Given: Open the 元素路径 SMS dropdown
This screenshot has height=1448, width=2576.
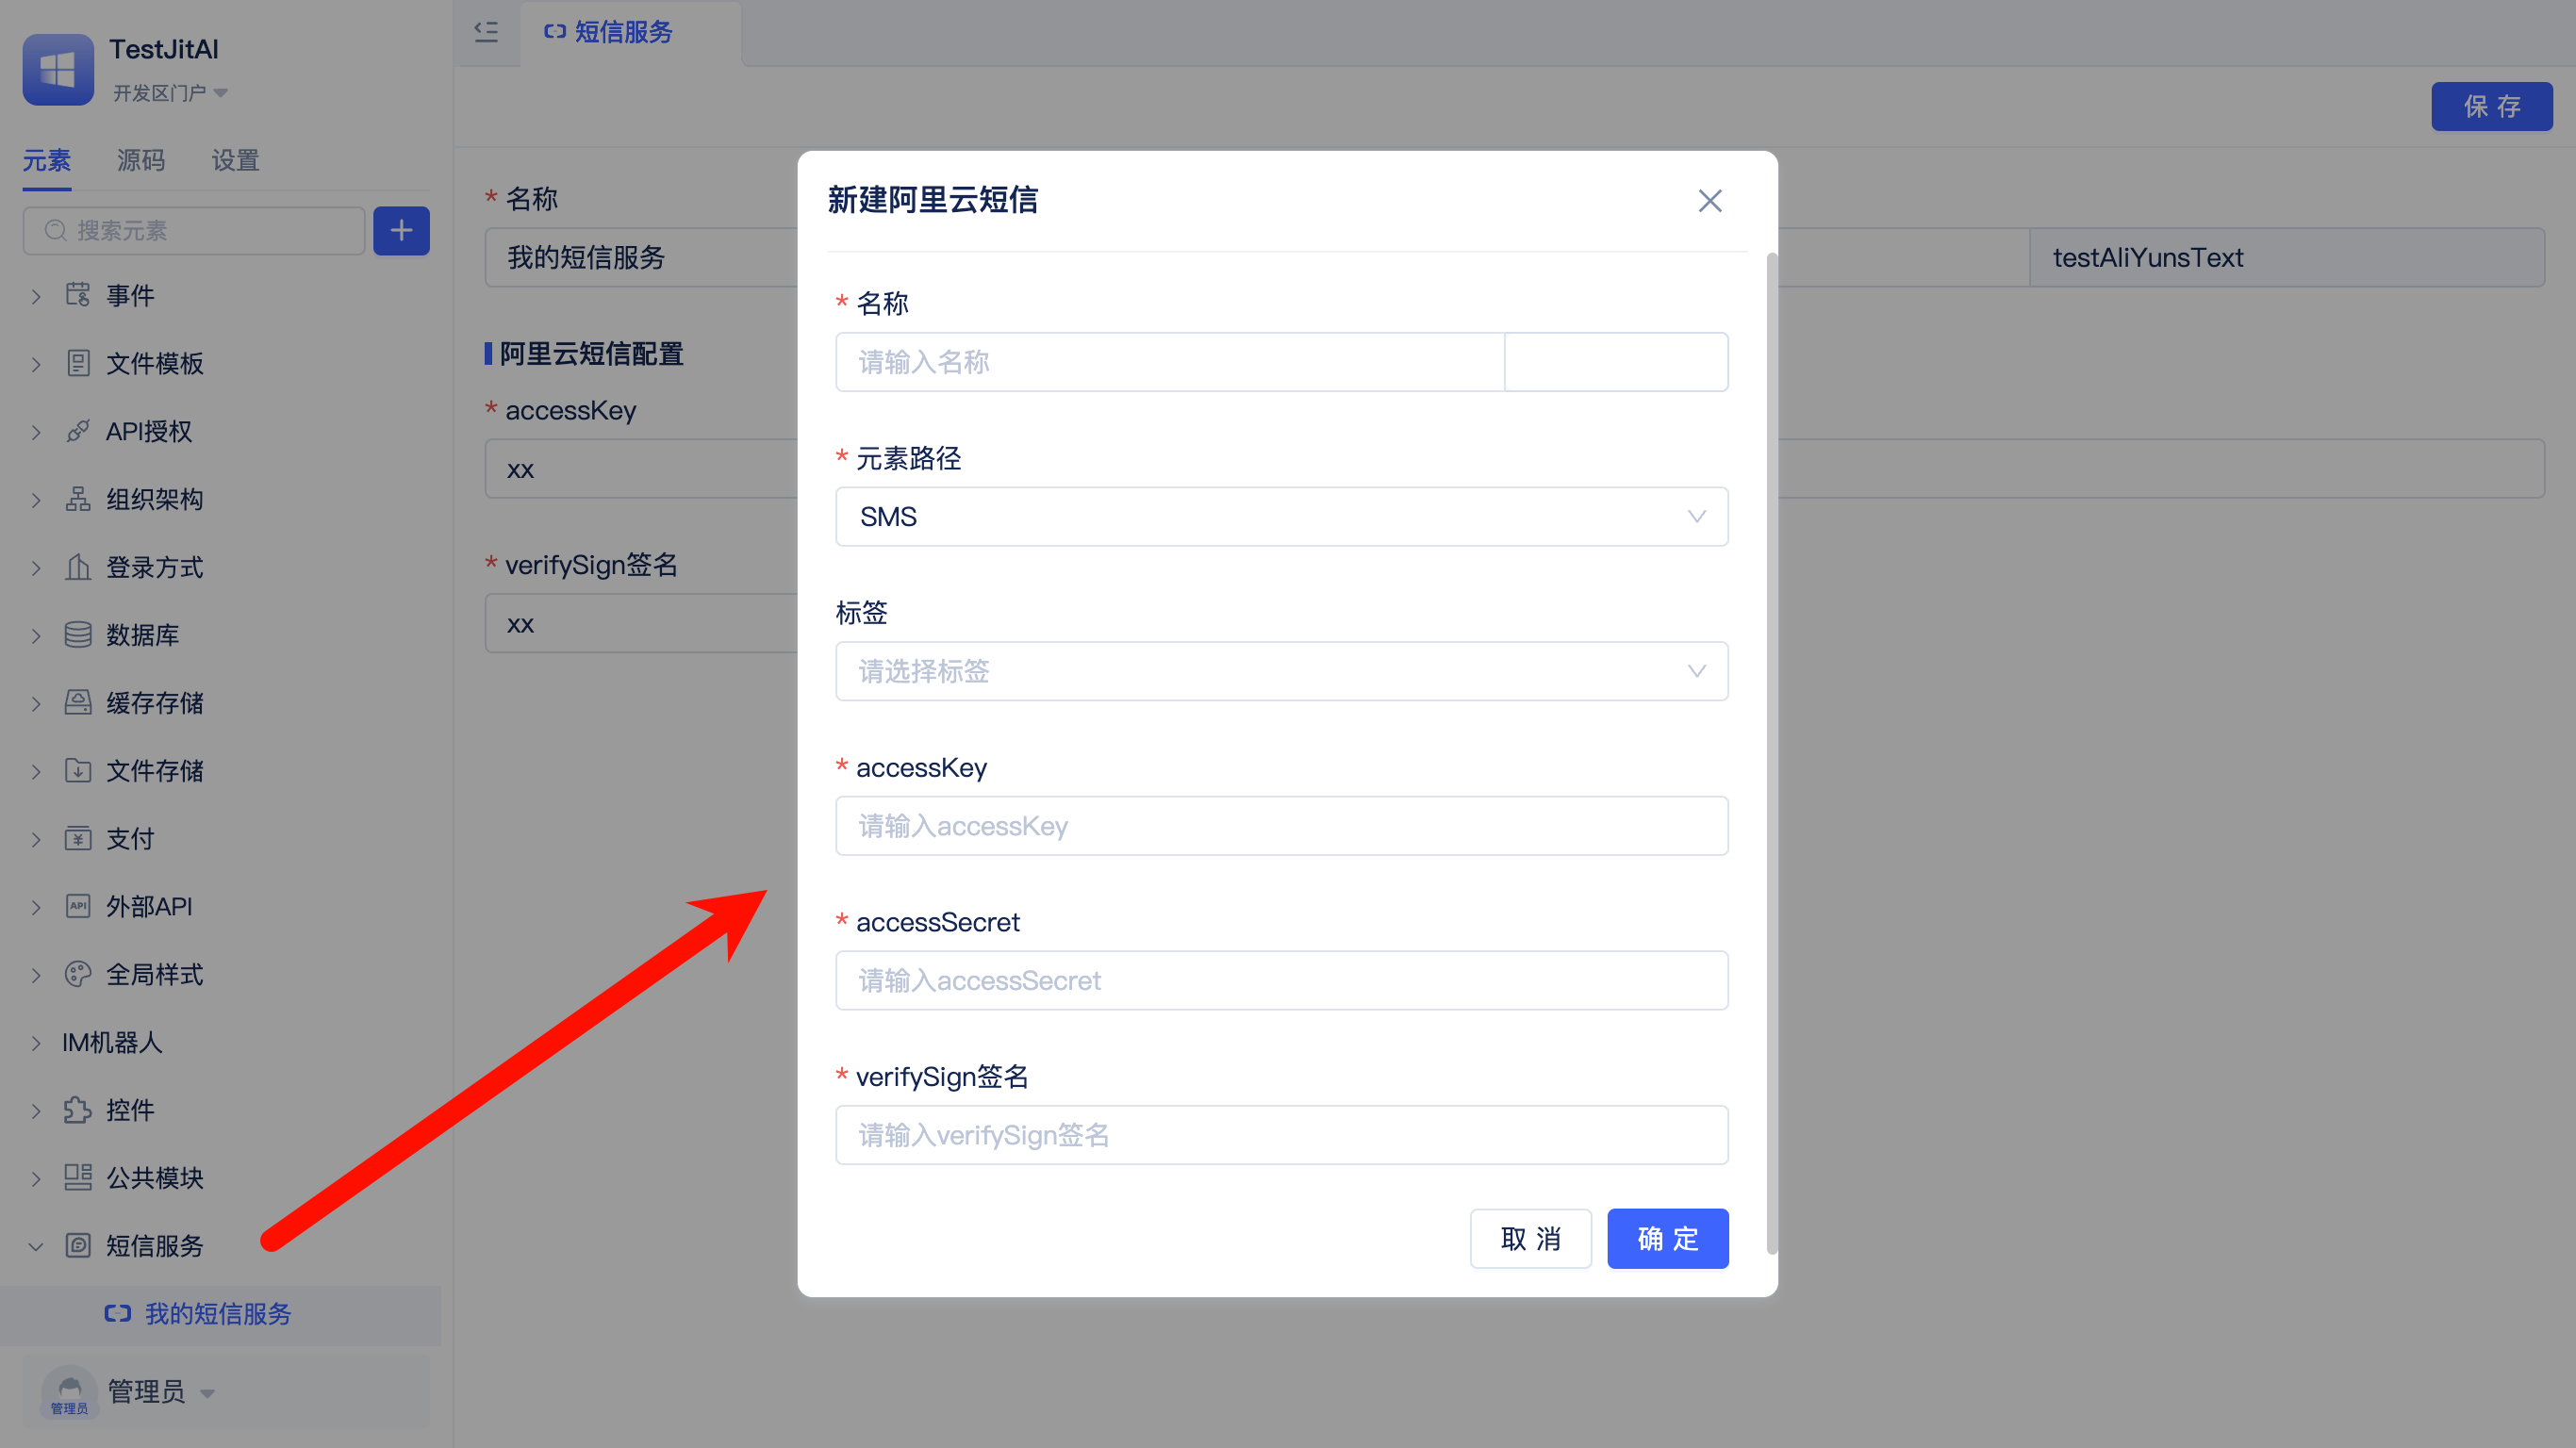Looking at the screenshot, I should pyautogui.click(x=1282, y=517).
